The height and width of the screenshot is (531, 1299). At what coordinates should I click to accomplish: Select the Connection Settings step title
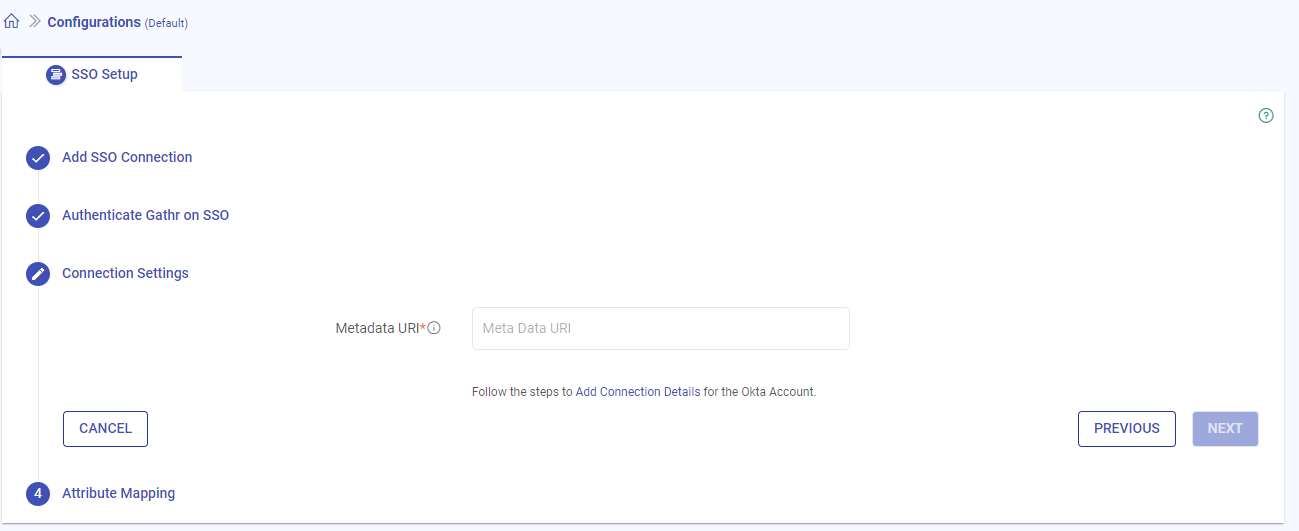(125, 273)
